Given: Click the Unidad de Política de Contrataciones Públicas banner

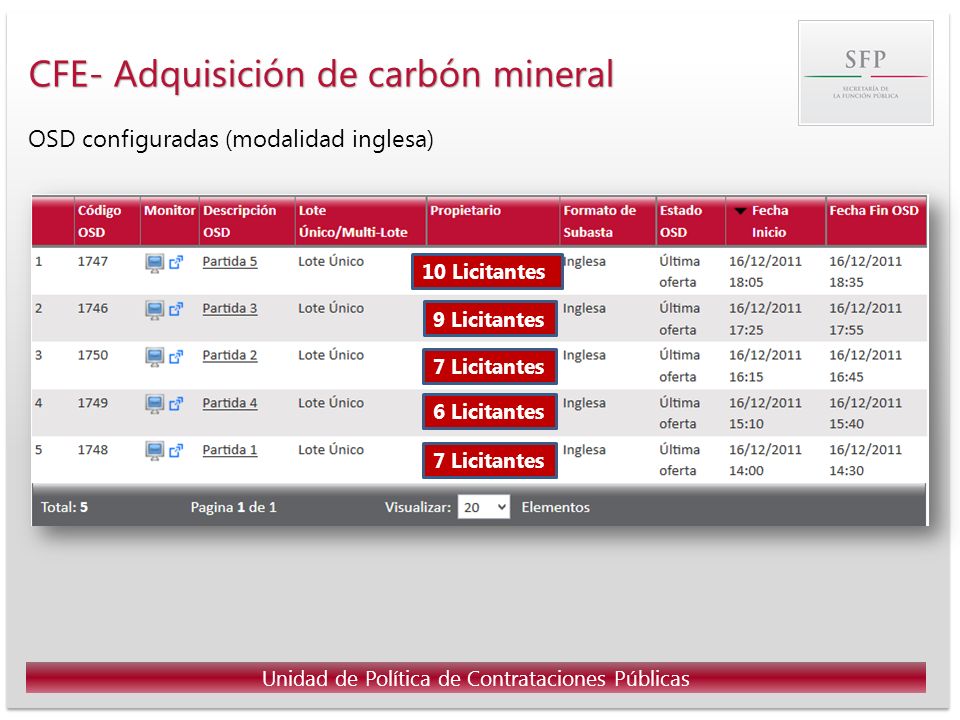Looking at the screenshot, I should pos(476,678).
